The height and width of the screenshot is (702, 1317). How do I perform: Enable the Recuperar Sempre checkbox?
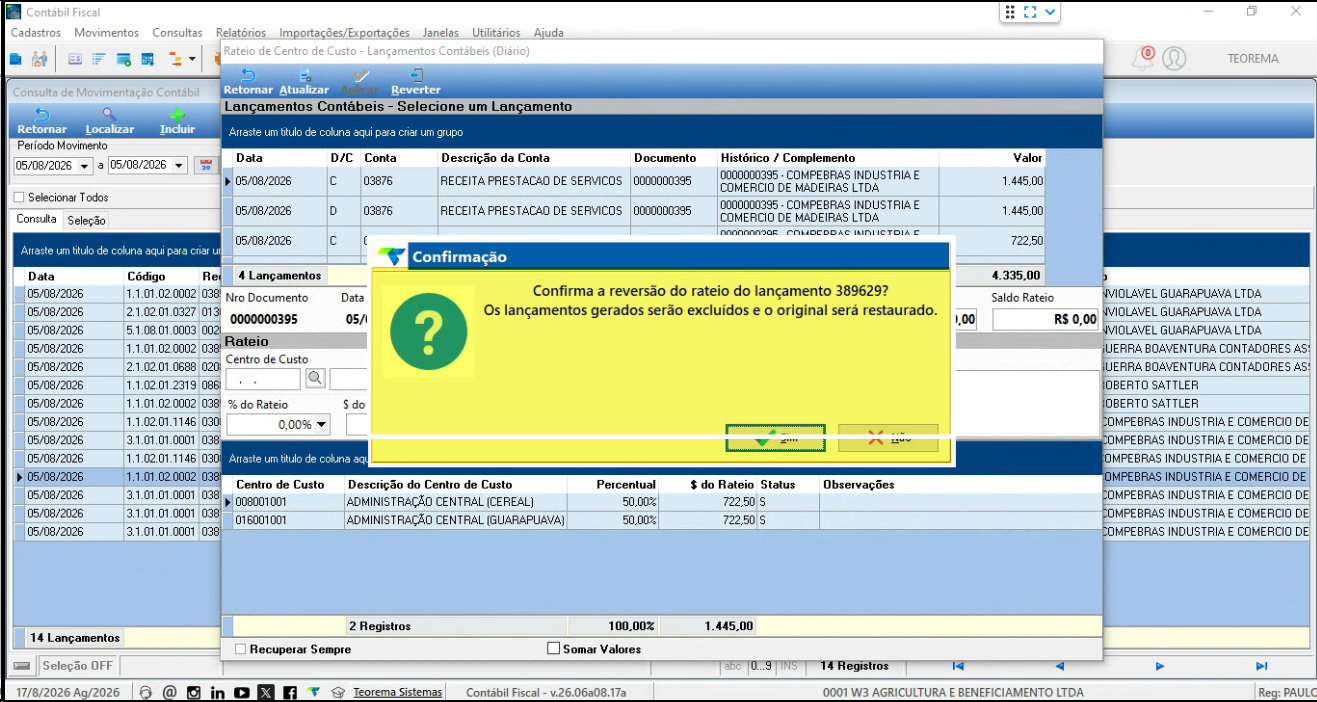240,649
